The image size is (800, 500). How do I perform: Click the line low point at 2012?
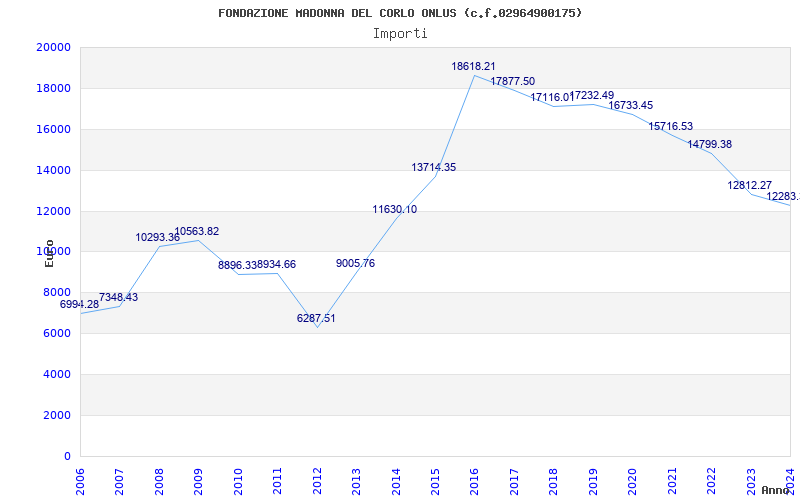pos(317,327)
